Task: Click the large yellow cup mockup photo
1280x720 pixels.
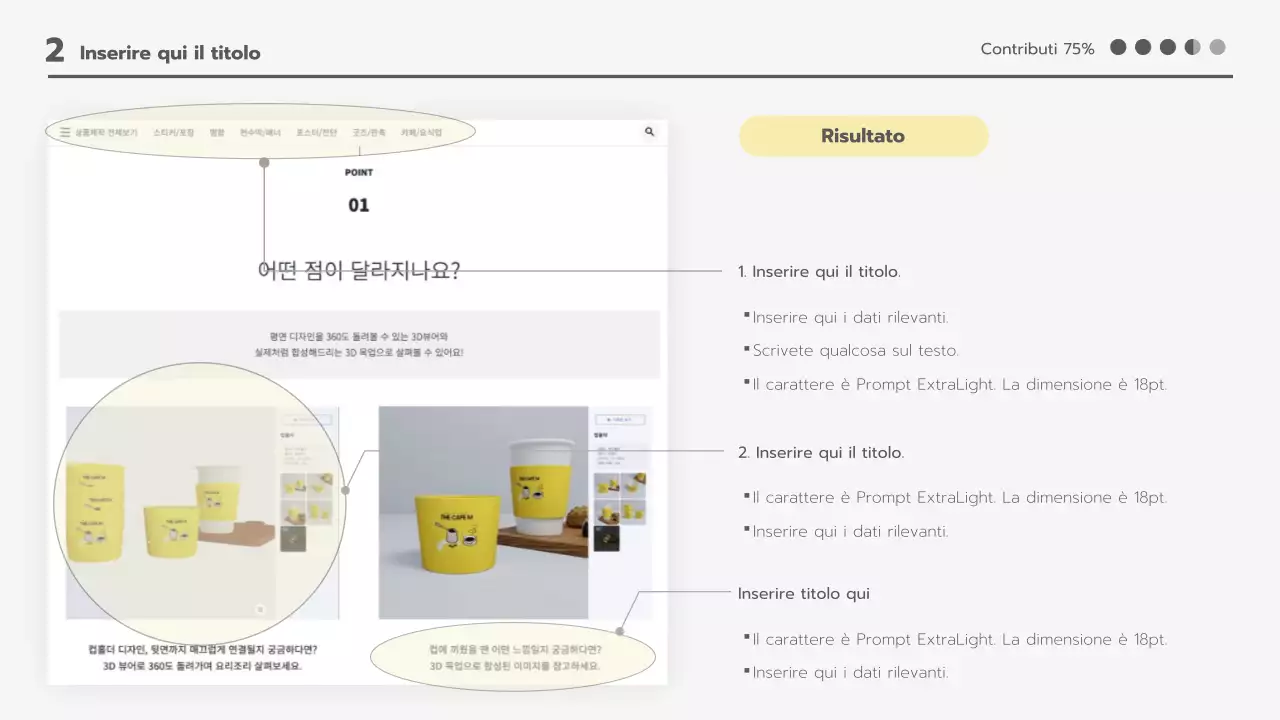Action: click(483, 512)
